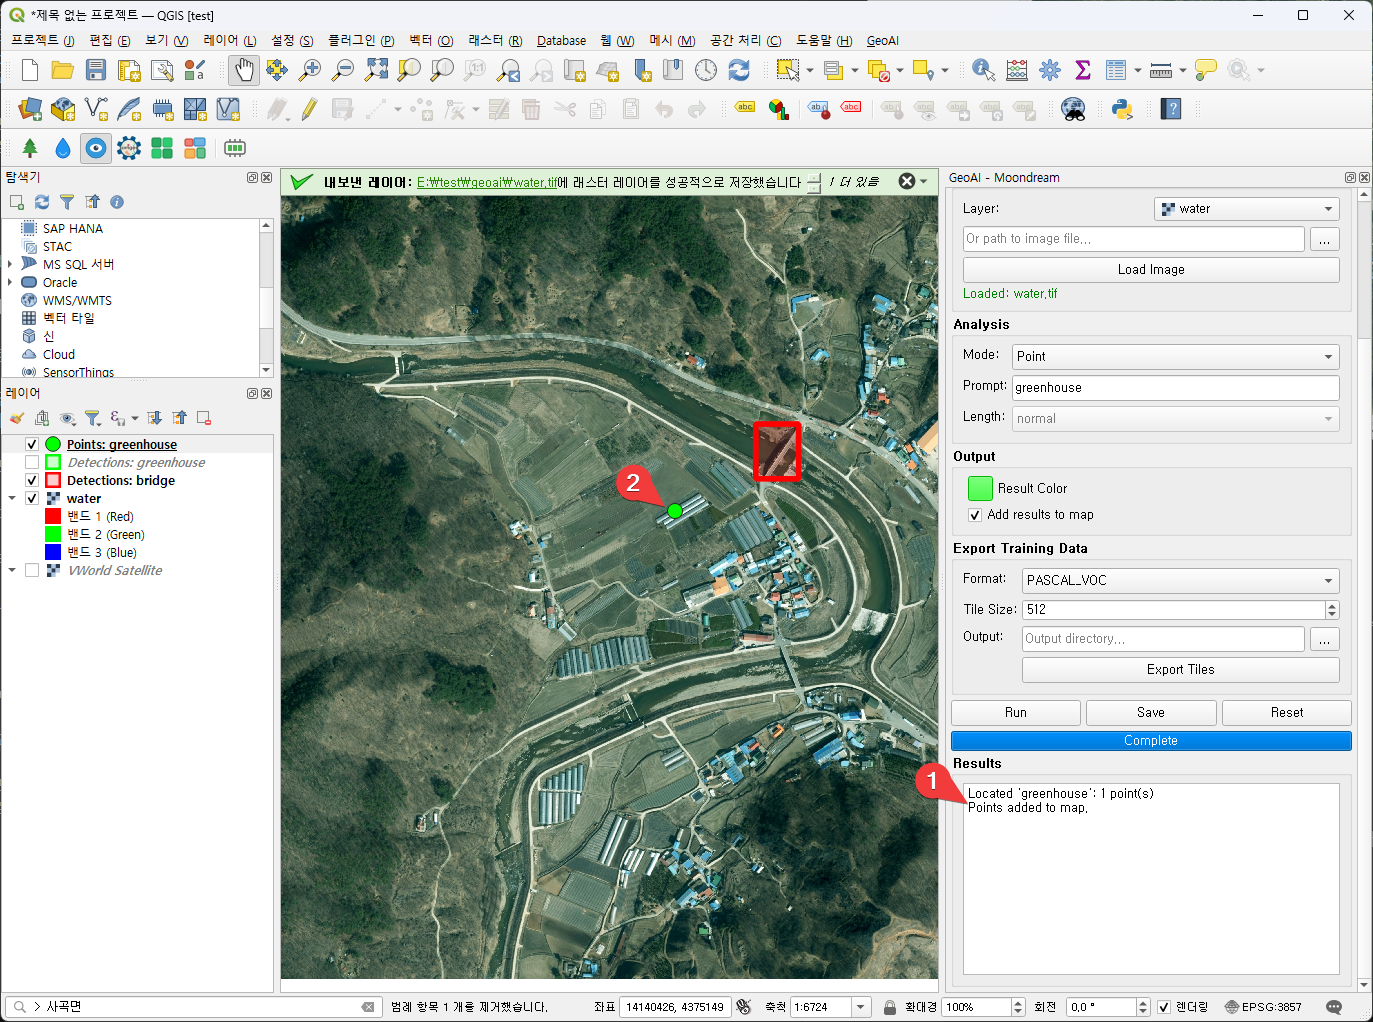
Task: Click the water drop GeoAI icon
Action: tap(63, 148)
